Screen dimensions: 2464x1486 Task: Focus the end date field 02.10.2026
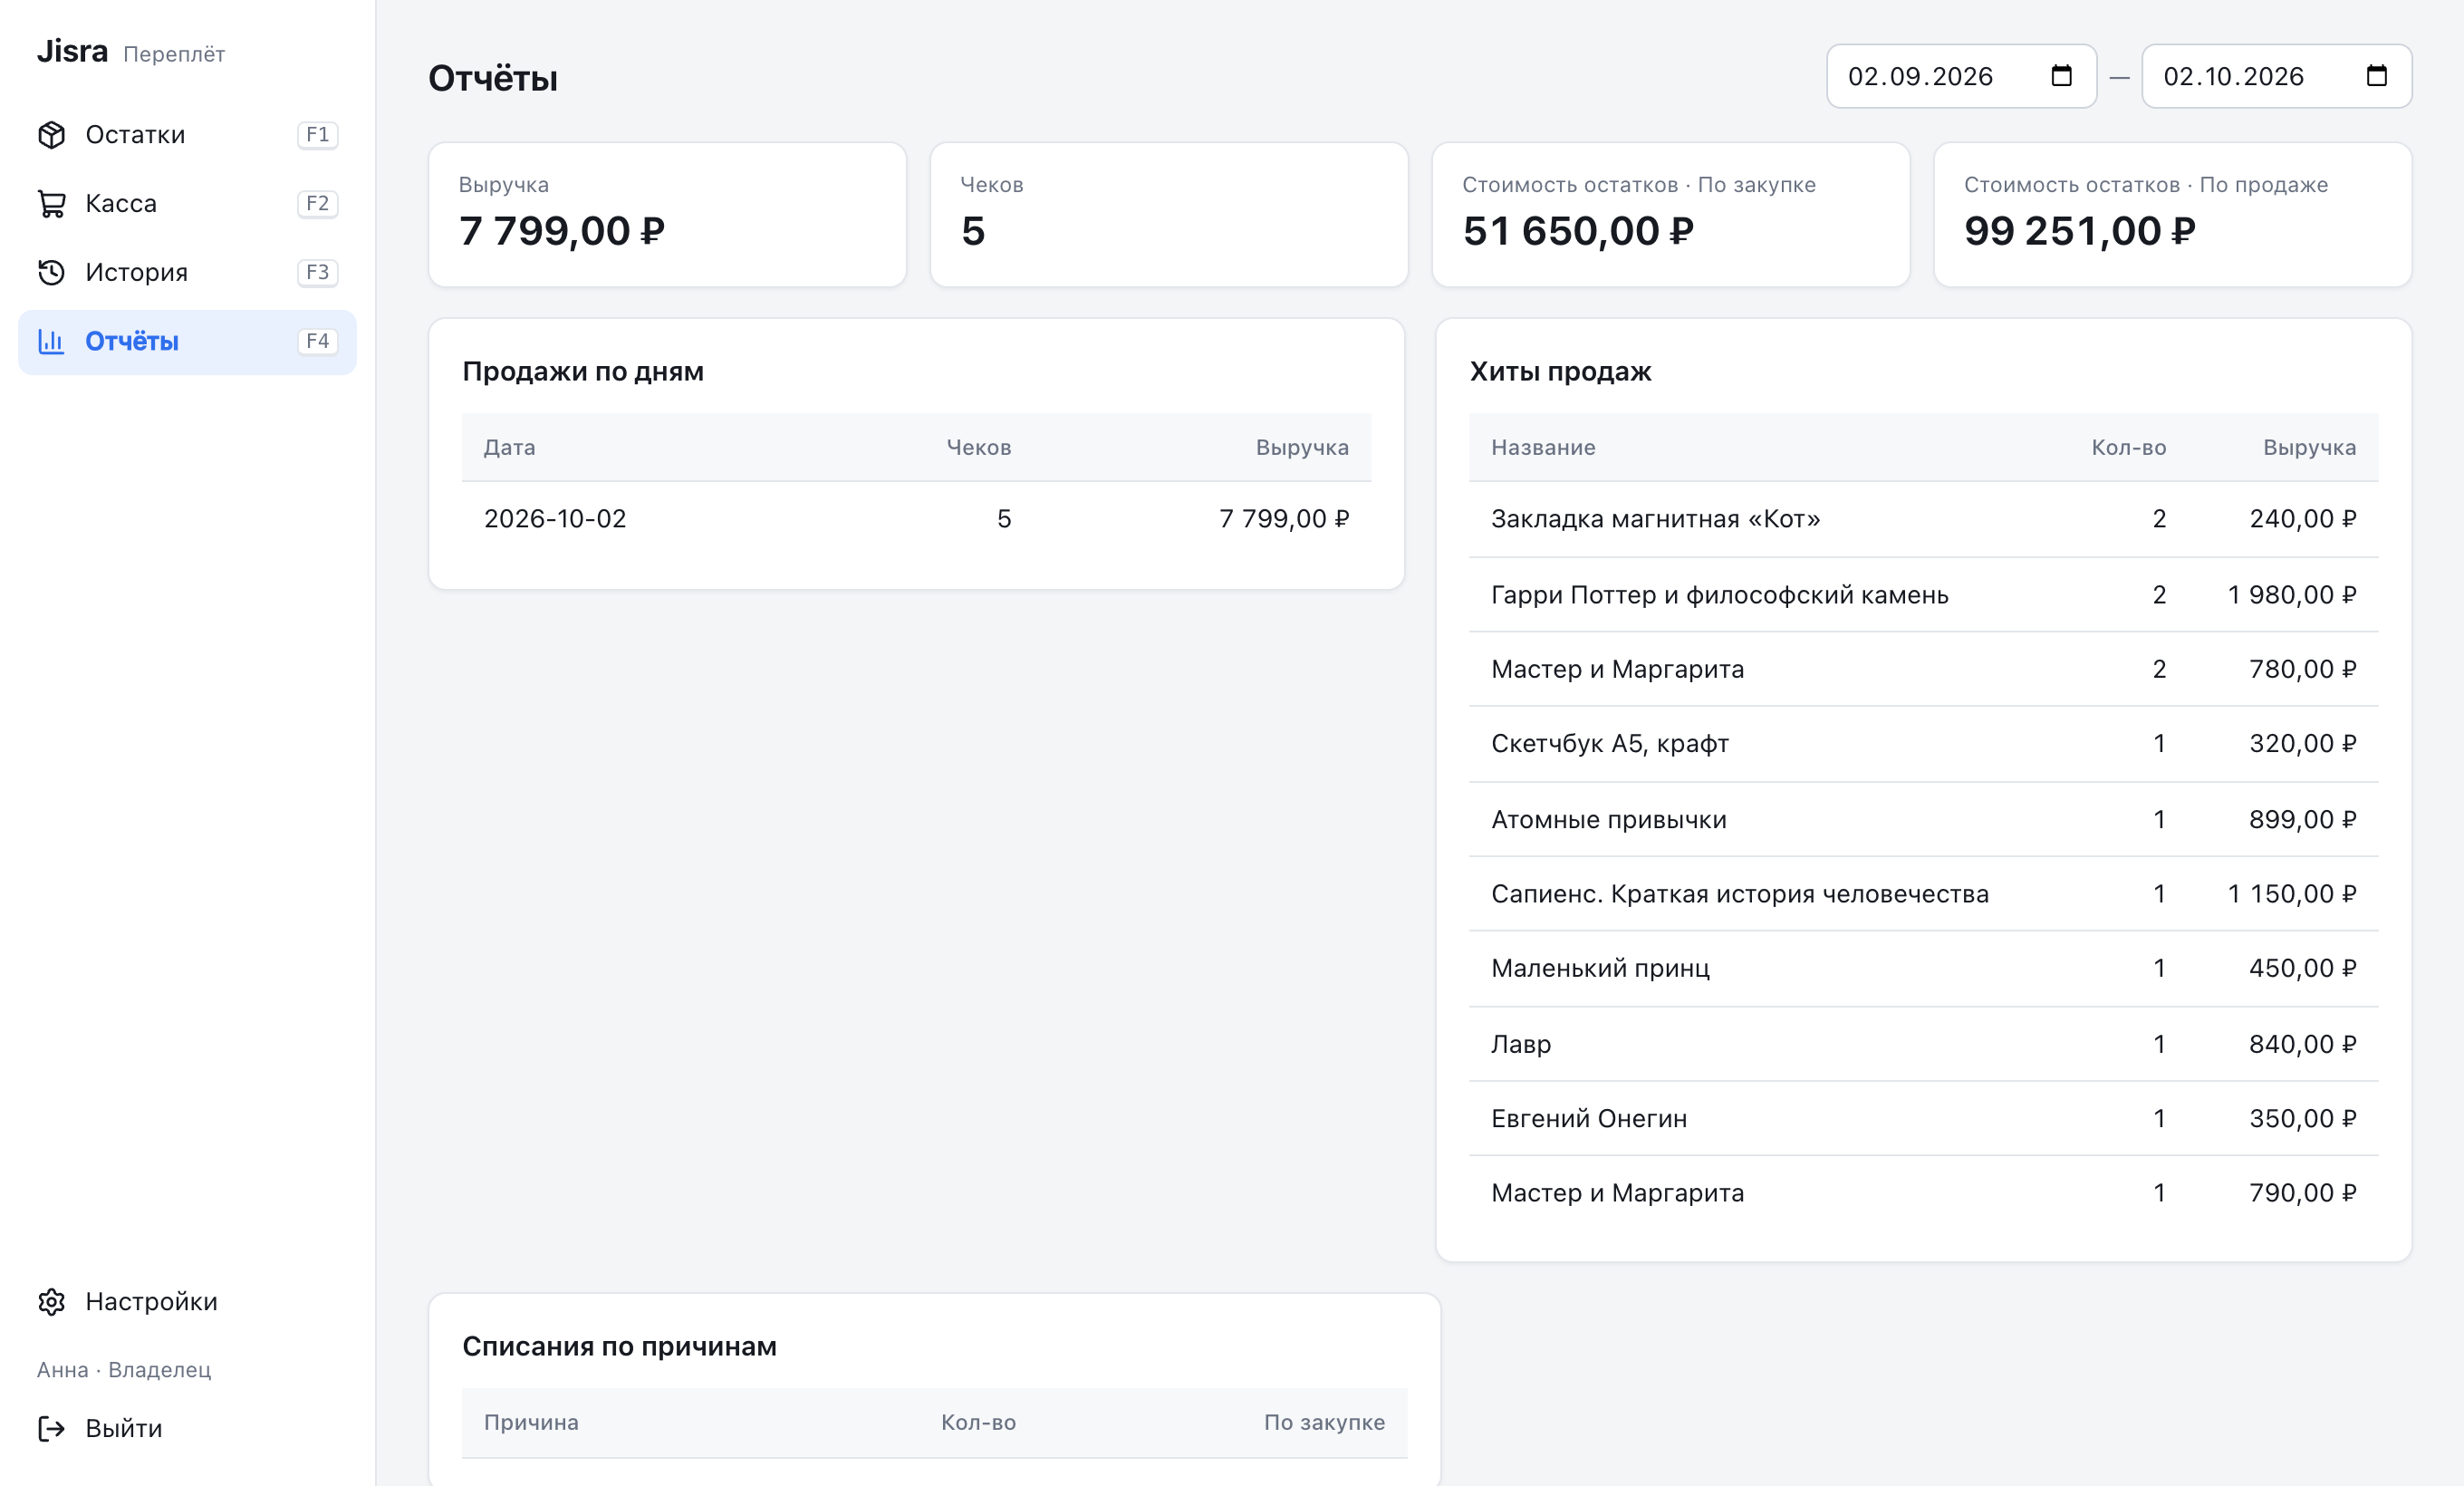[x=2276, y=76]
